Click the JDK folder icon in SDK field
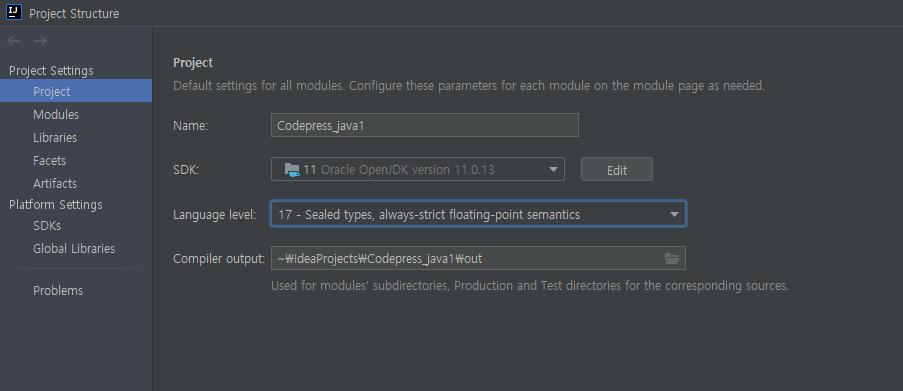The width and height of the screenshot is (903, 391). pyautogui.click(x=292, y=169)
